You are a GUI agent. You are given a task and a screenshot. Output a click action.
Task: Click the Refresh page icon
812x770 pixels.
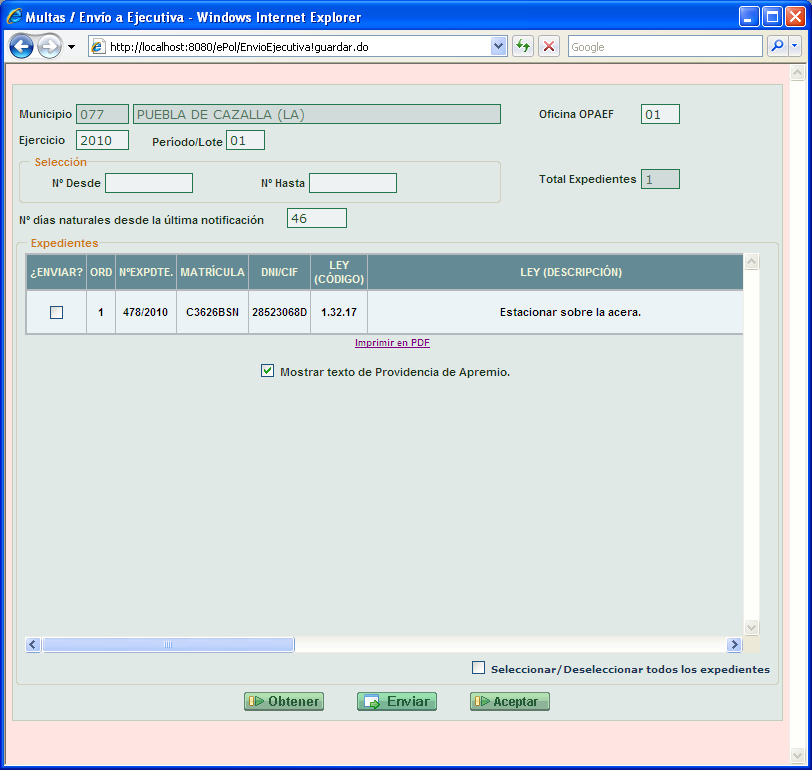[x=523, y=47]
